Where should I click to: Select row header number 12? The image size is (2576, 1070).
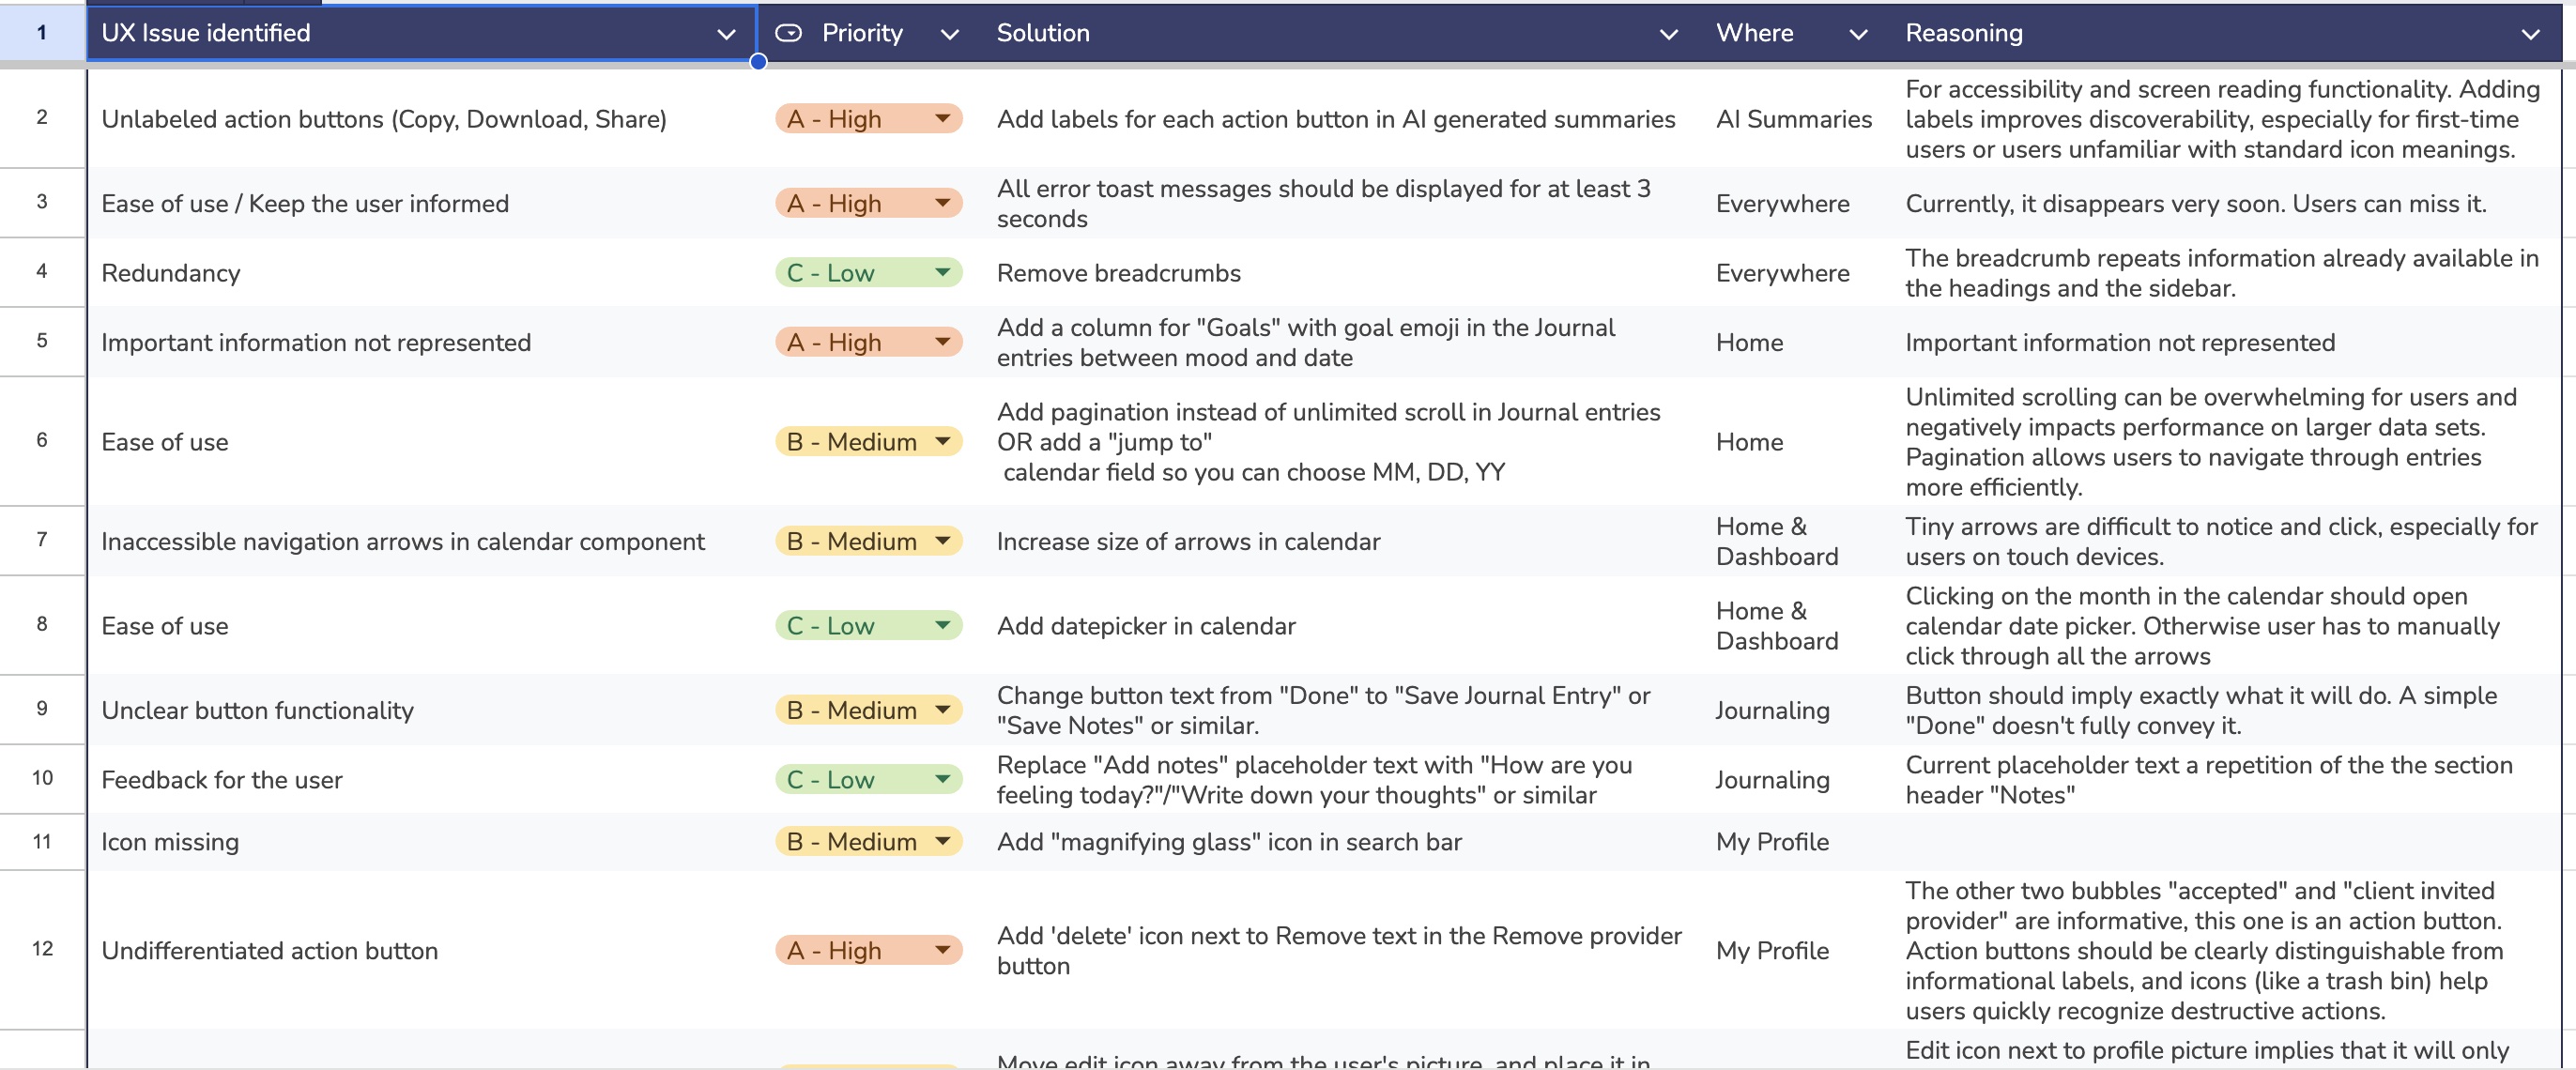coord(42,948)
